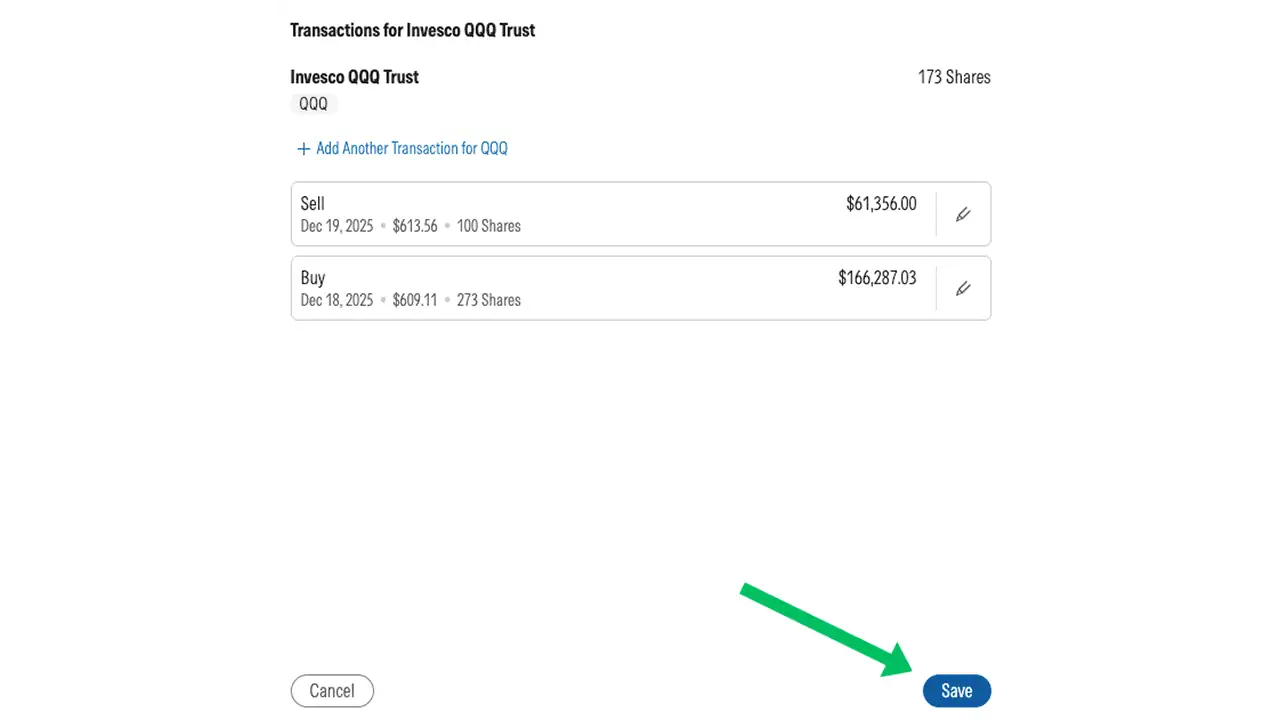Image resolution: width=1280 pixels, height=720 pixels.
Task: Click the $613.56 price detail on Sell row
Action: [415, 226]
